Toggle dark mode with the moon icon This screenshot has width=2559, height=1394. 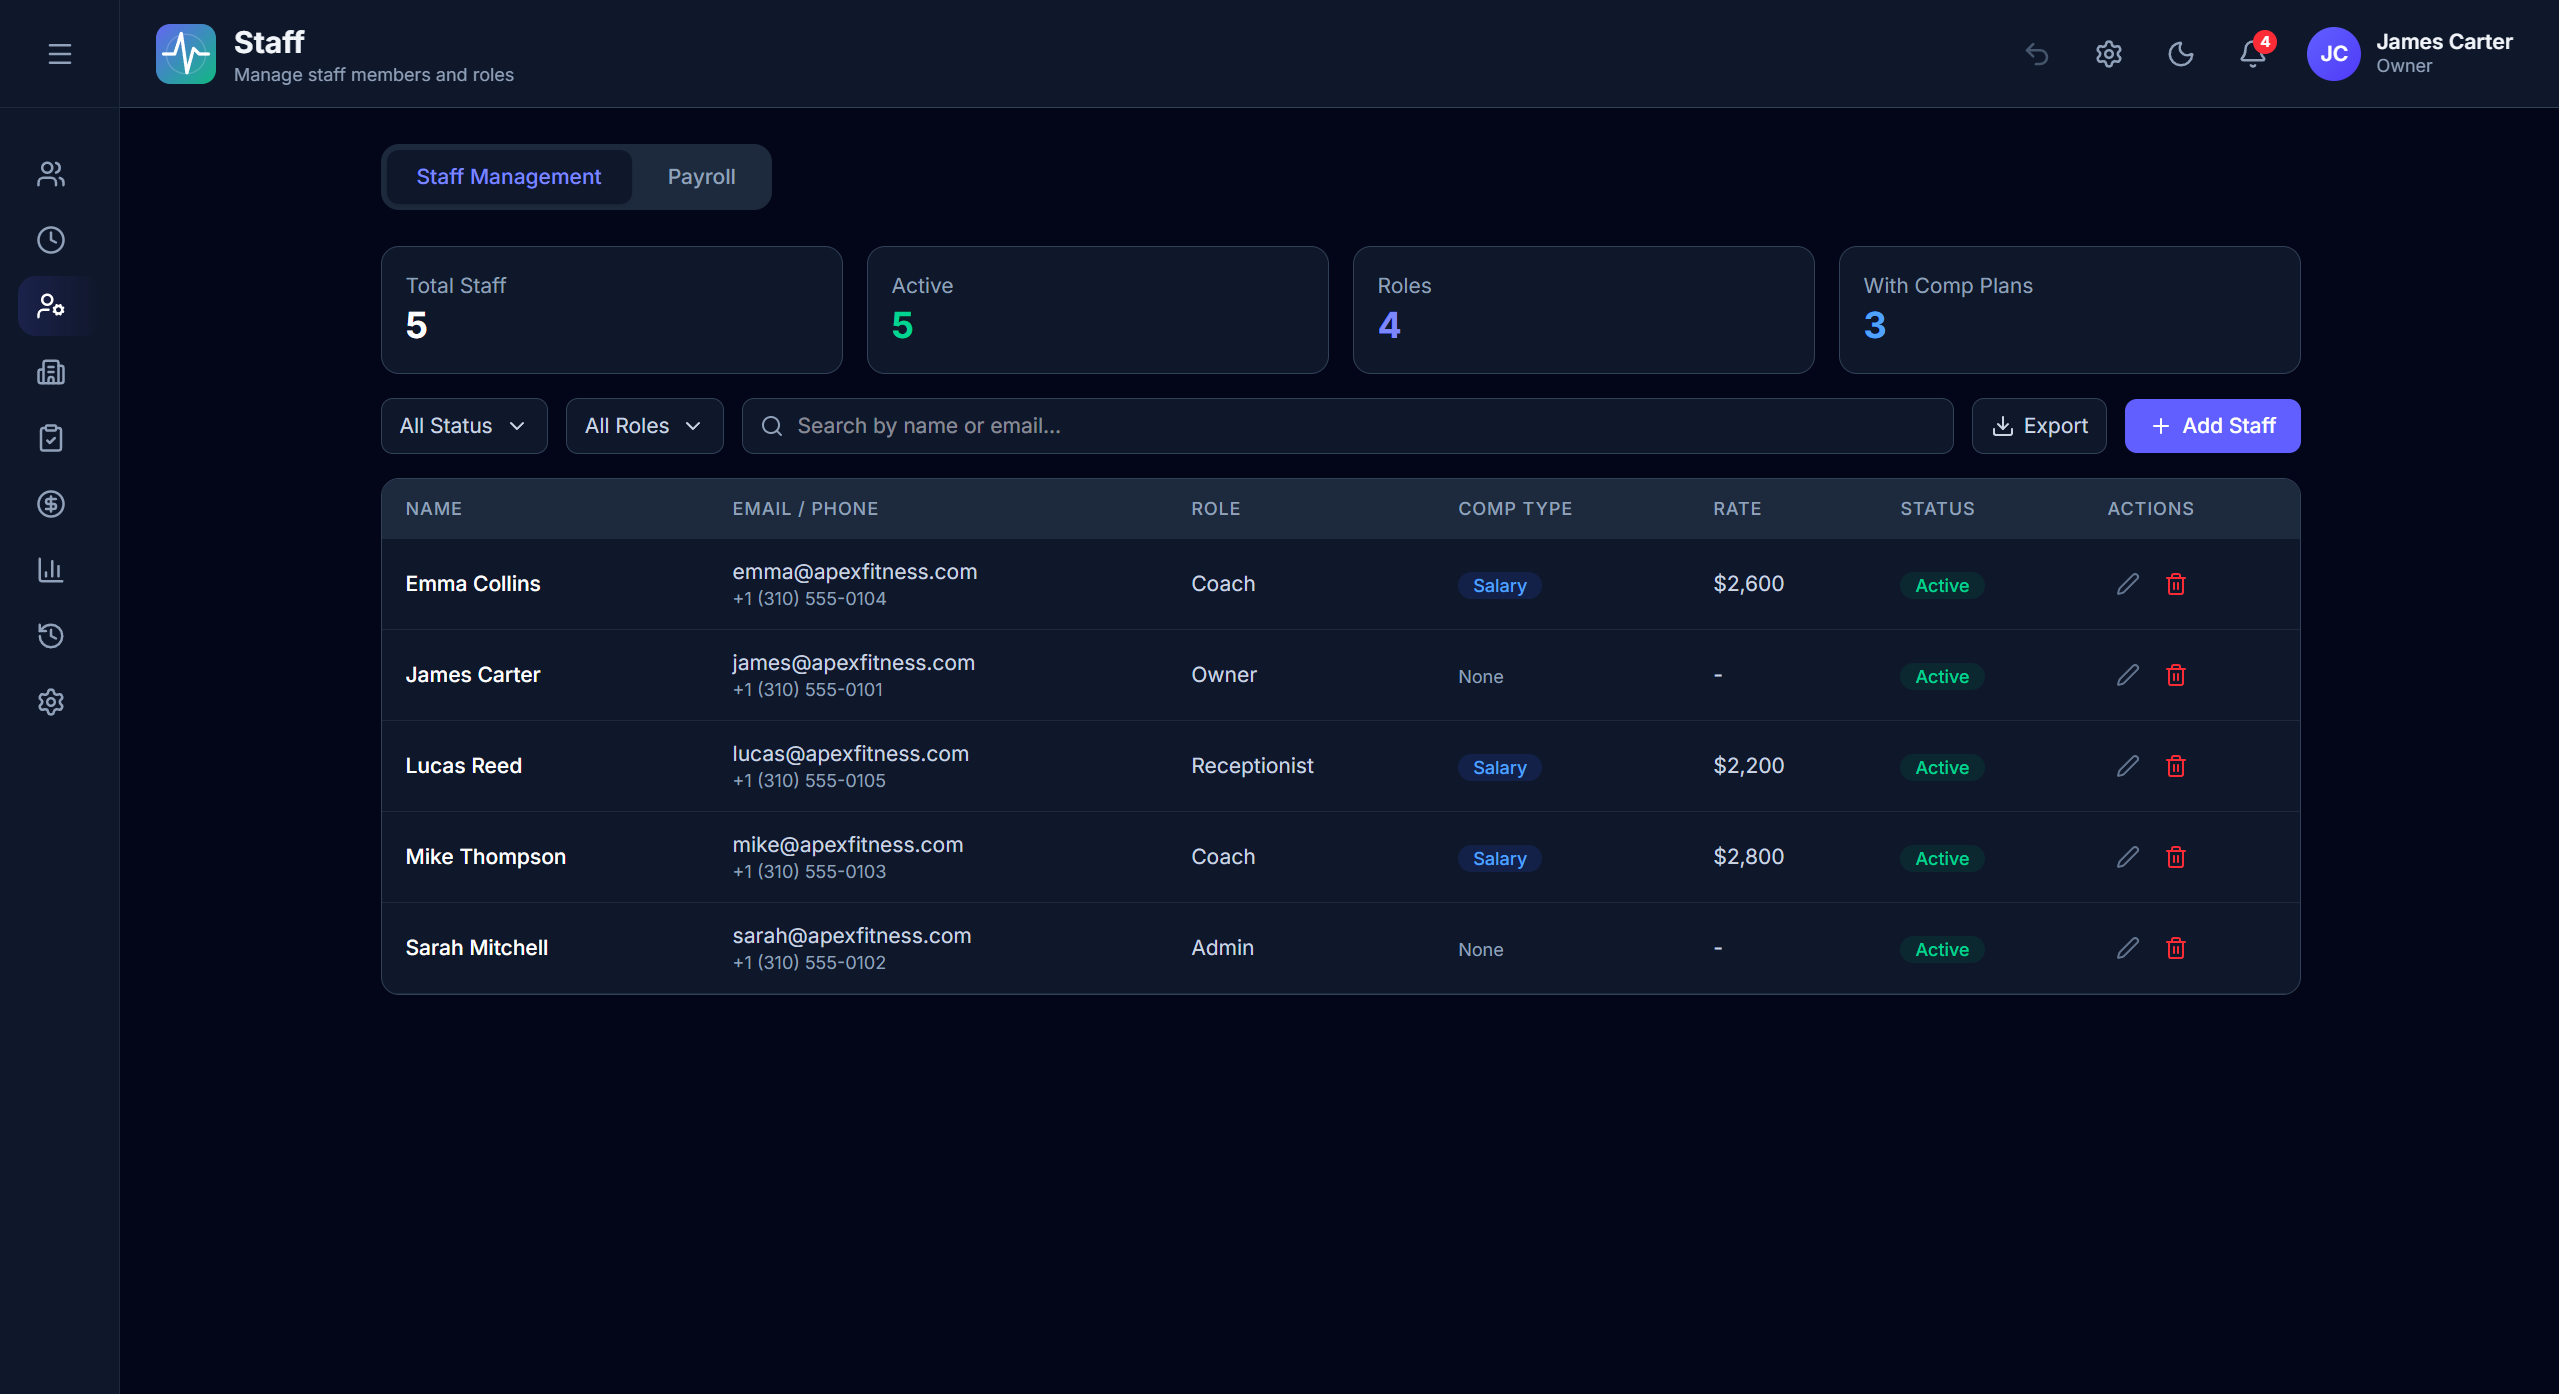2180,54
